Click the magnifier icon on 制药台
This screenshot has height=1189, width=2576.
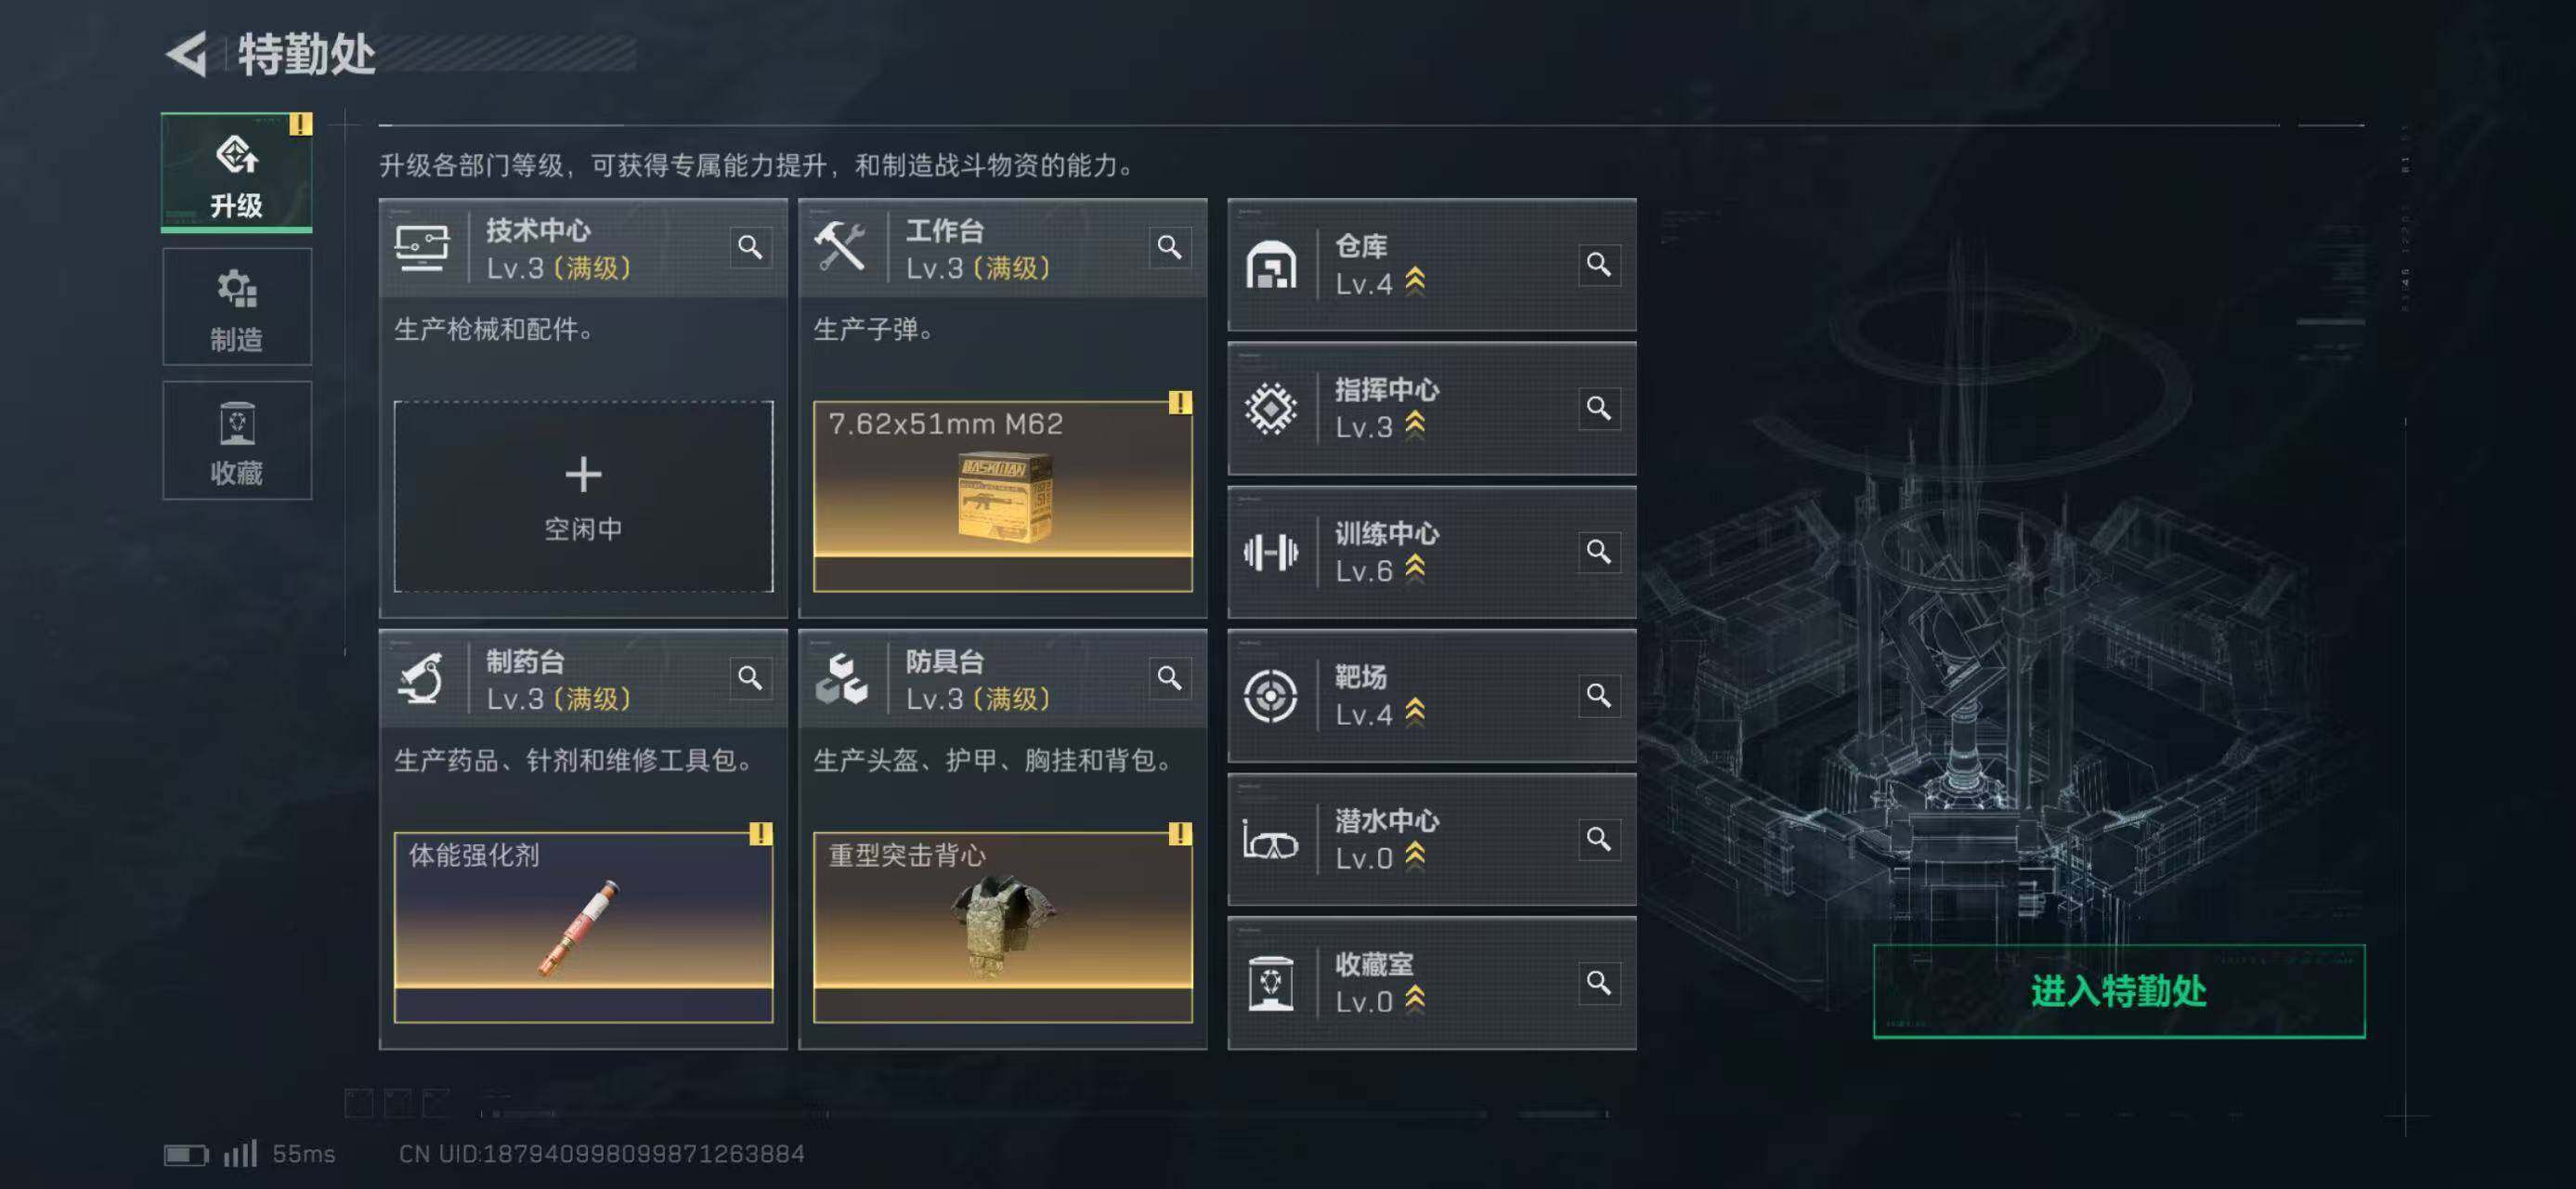coord(750,678)
